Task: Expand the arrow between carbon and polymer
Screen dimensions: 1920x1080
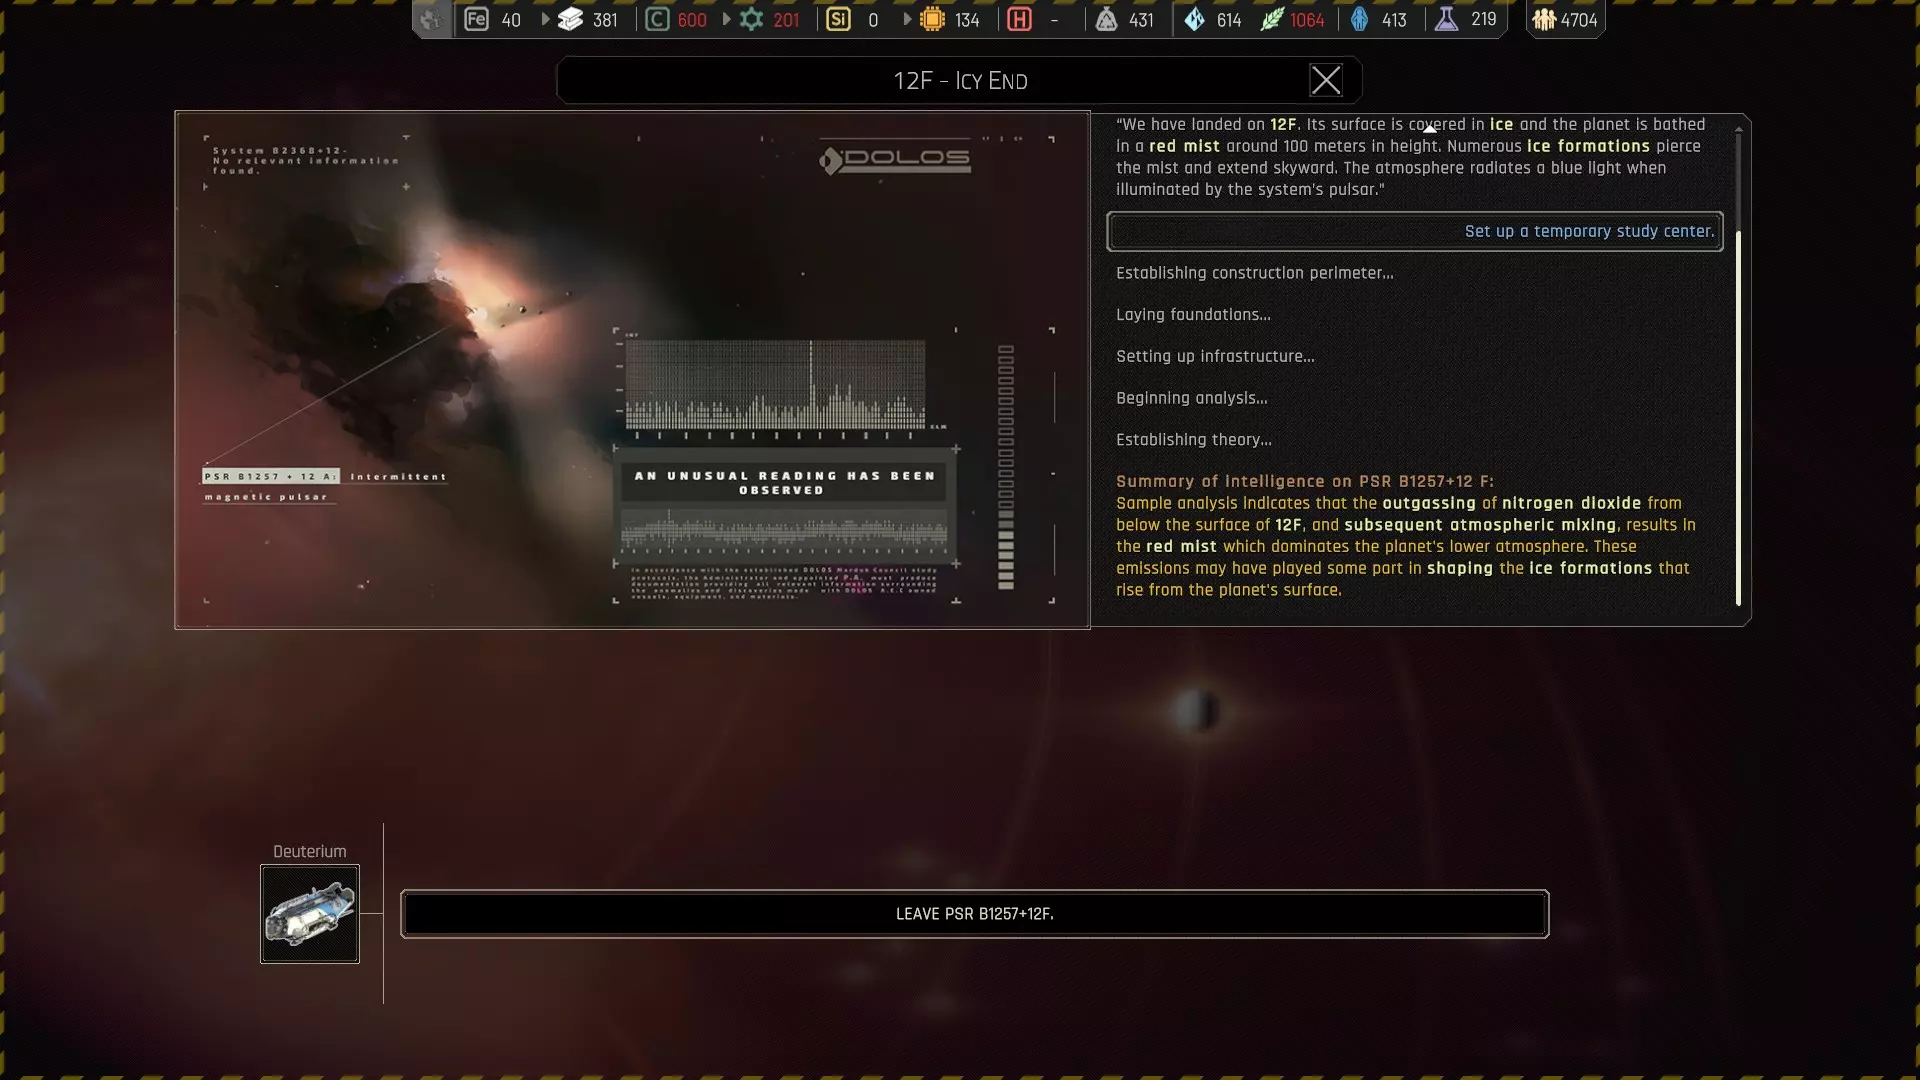Action: [726, 19]
